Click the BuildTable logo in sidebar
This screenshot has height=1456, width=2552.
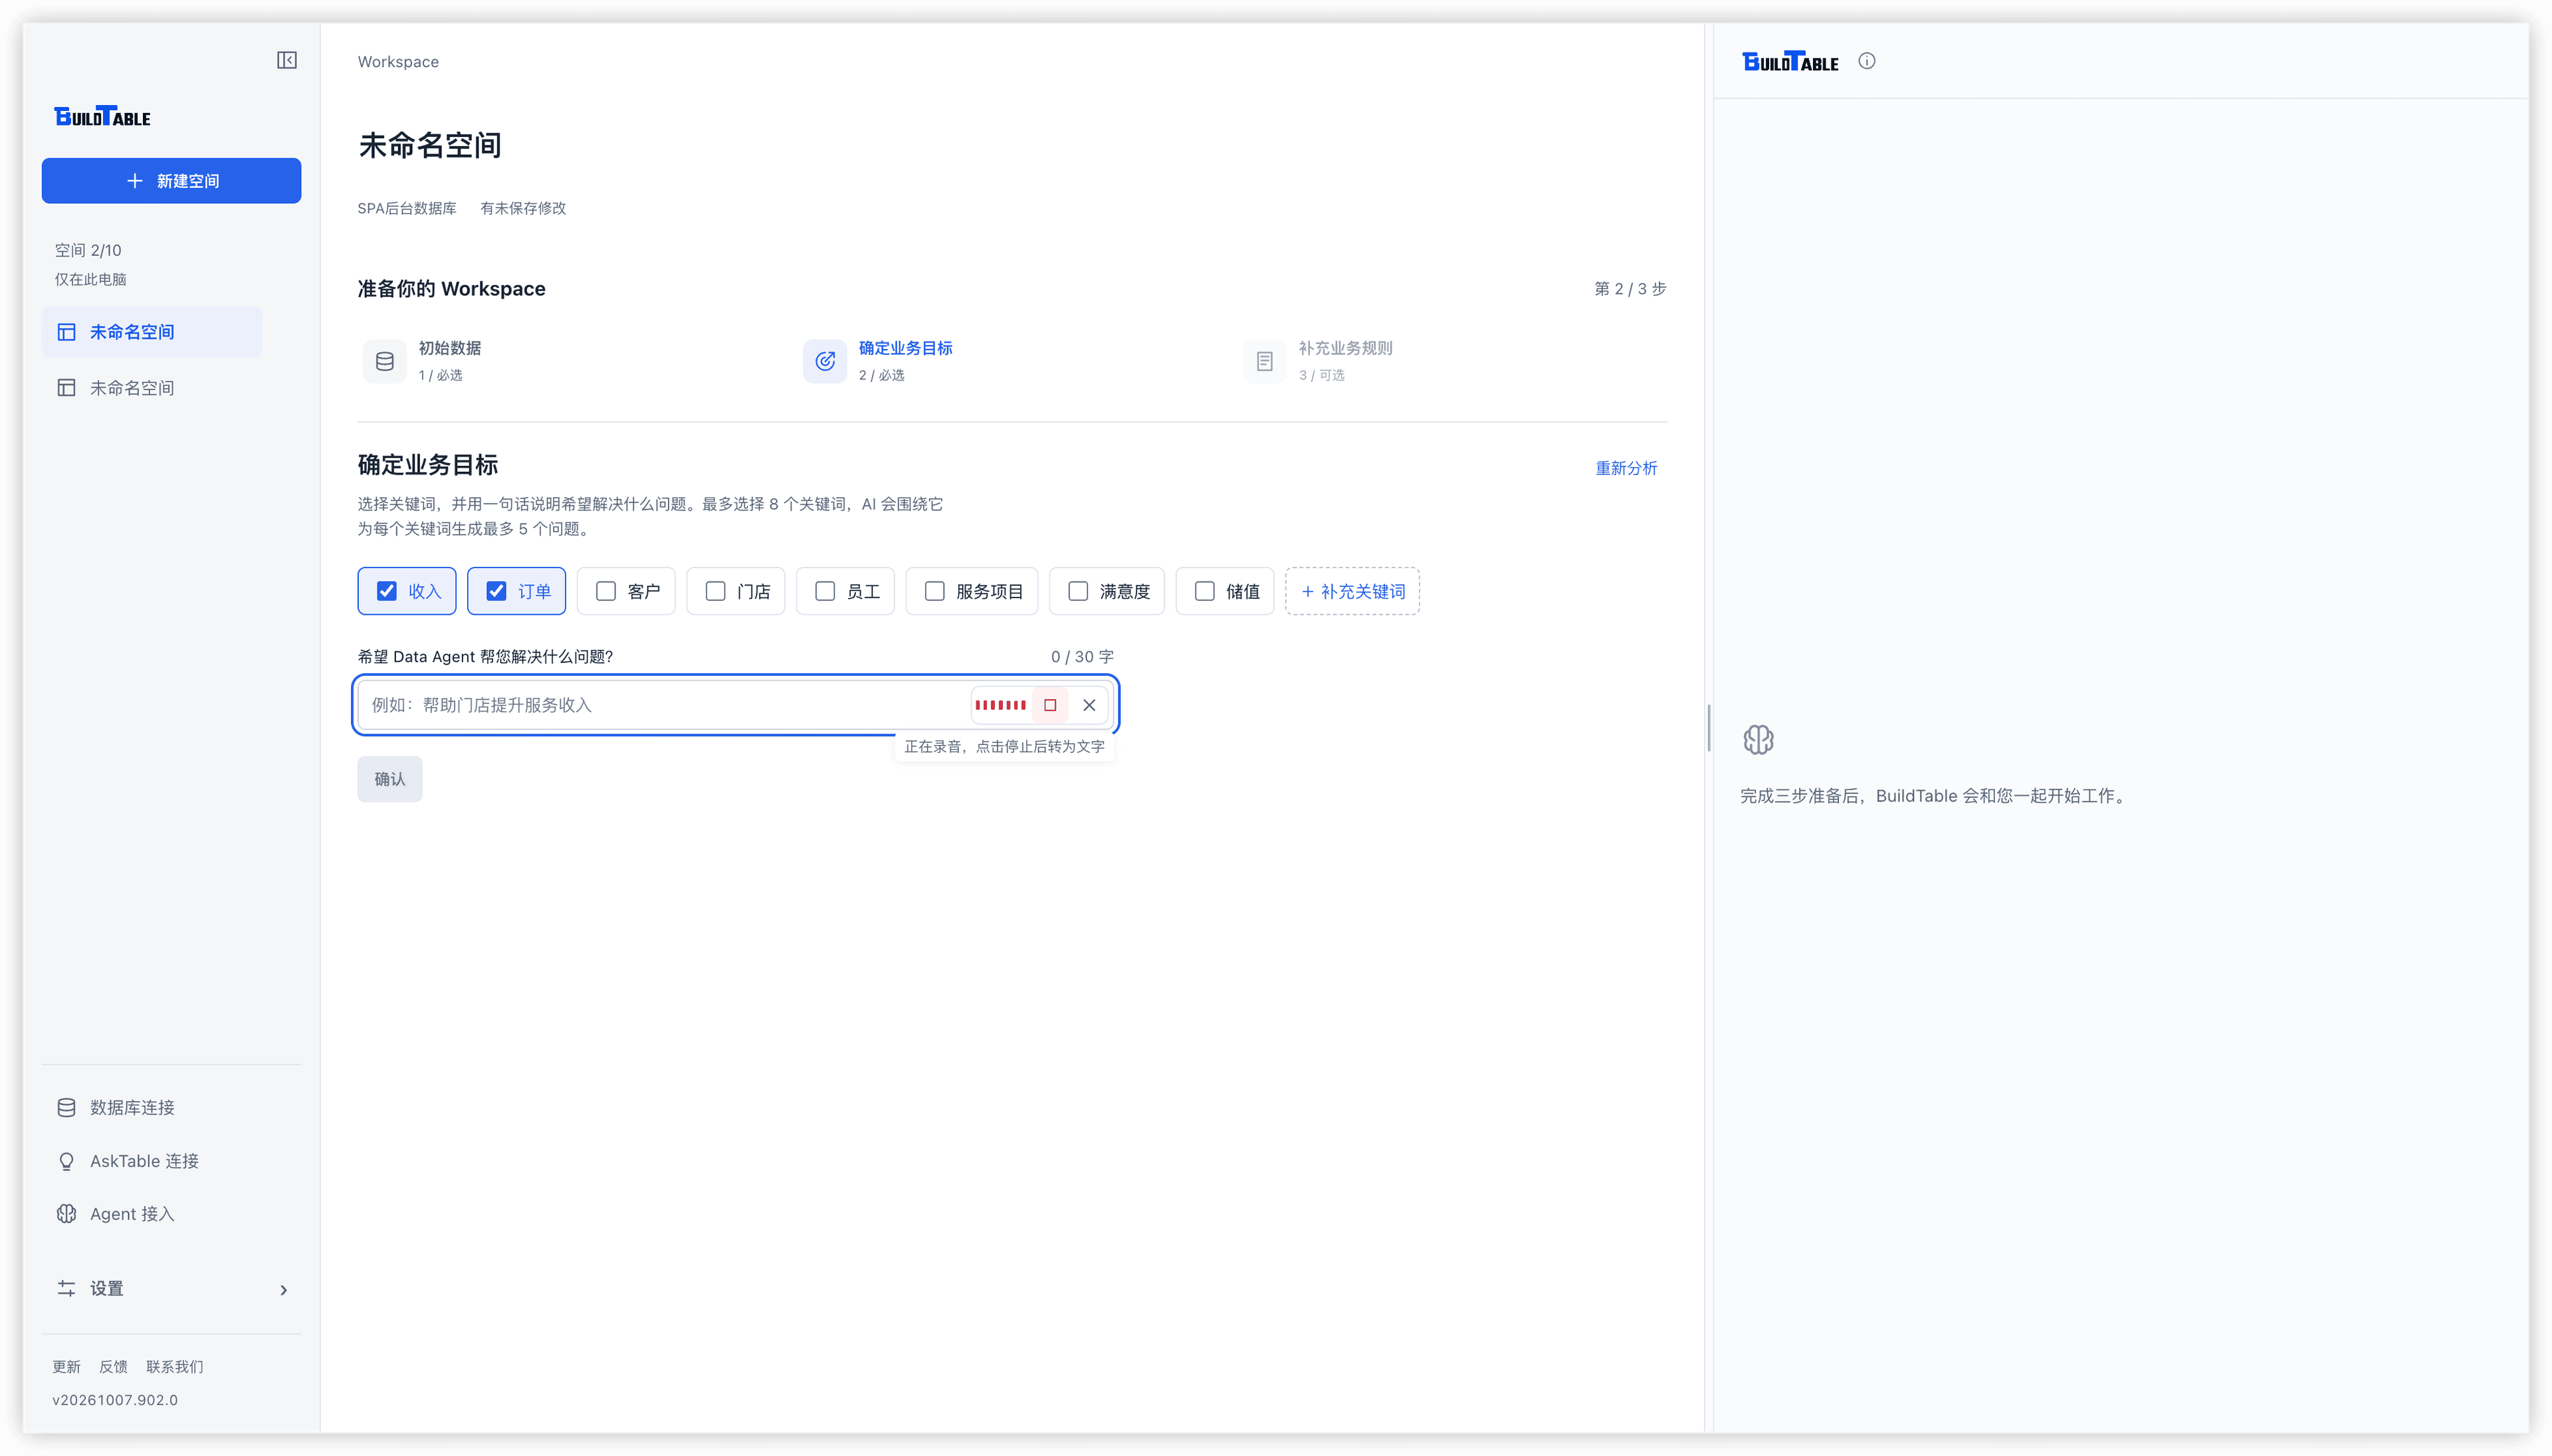pyautogui.click(x=102, y=116)
